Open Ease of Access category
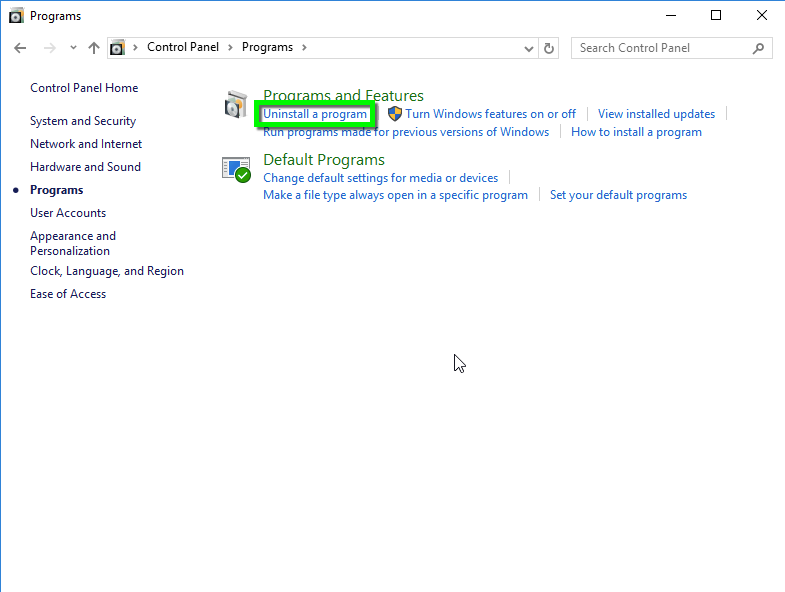This screenshot has width=785, height=592. click(68, 294)
